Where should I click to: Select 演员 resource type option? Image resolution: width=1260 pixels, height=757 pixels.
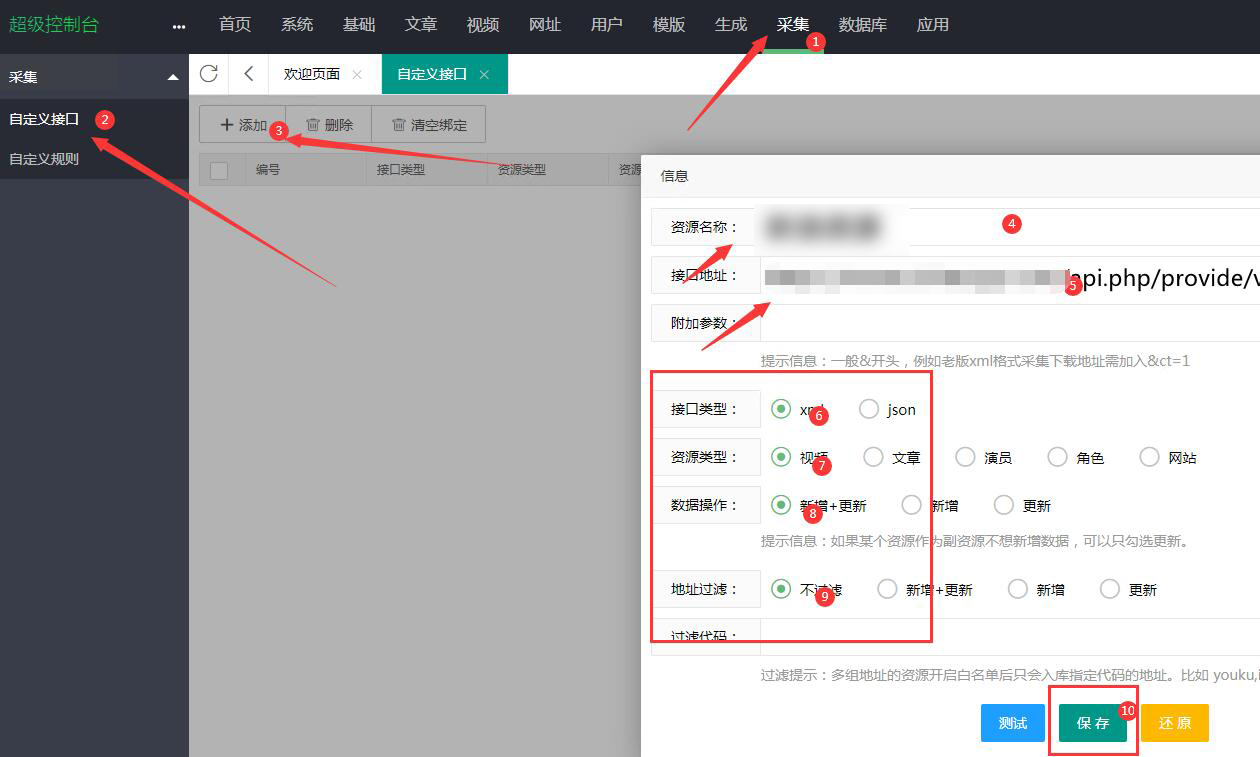point(964,457)
